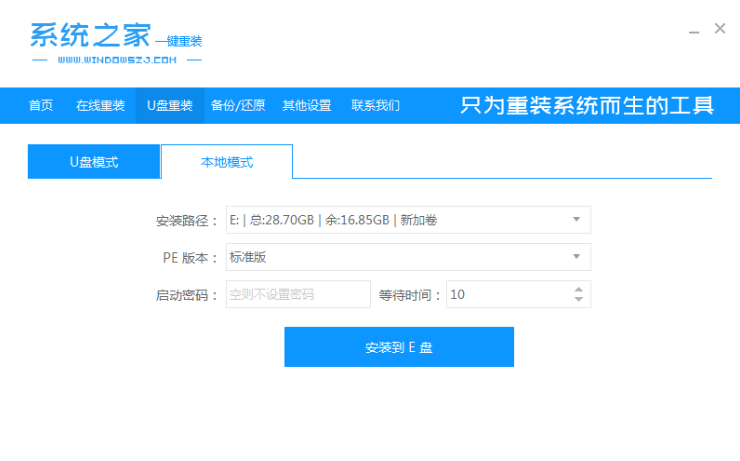Viewport: 740px width, 461px height.
Task: Close the 系统之家 window
Action: pyautogui.click(x=720, y=29)
